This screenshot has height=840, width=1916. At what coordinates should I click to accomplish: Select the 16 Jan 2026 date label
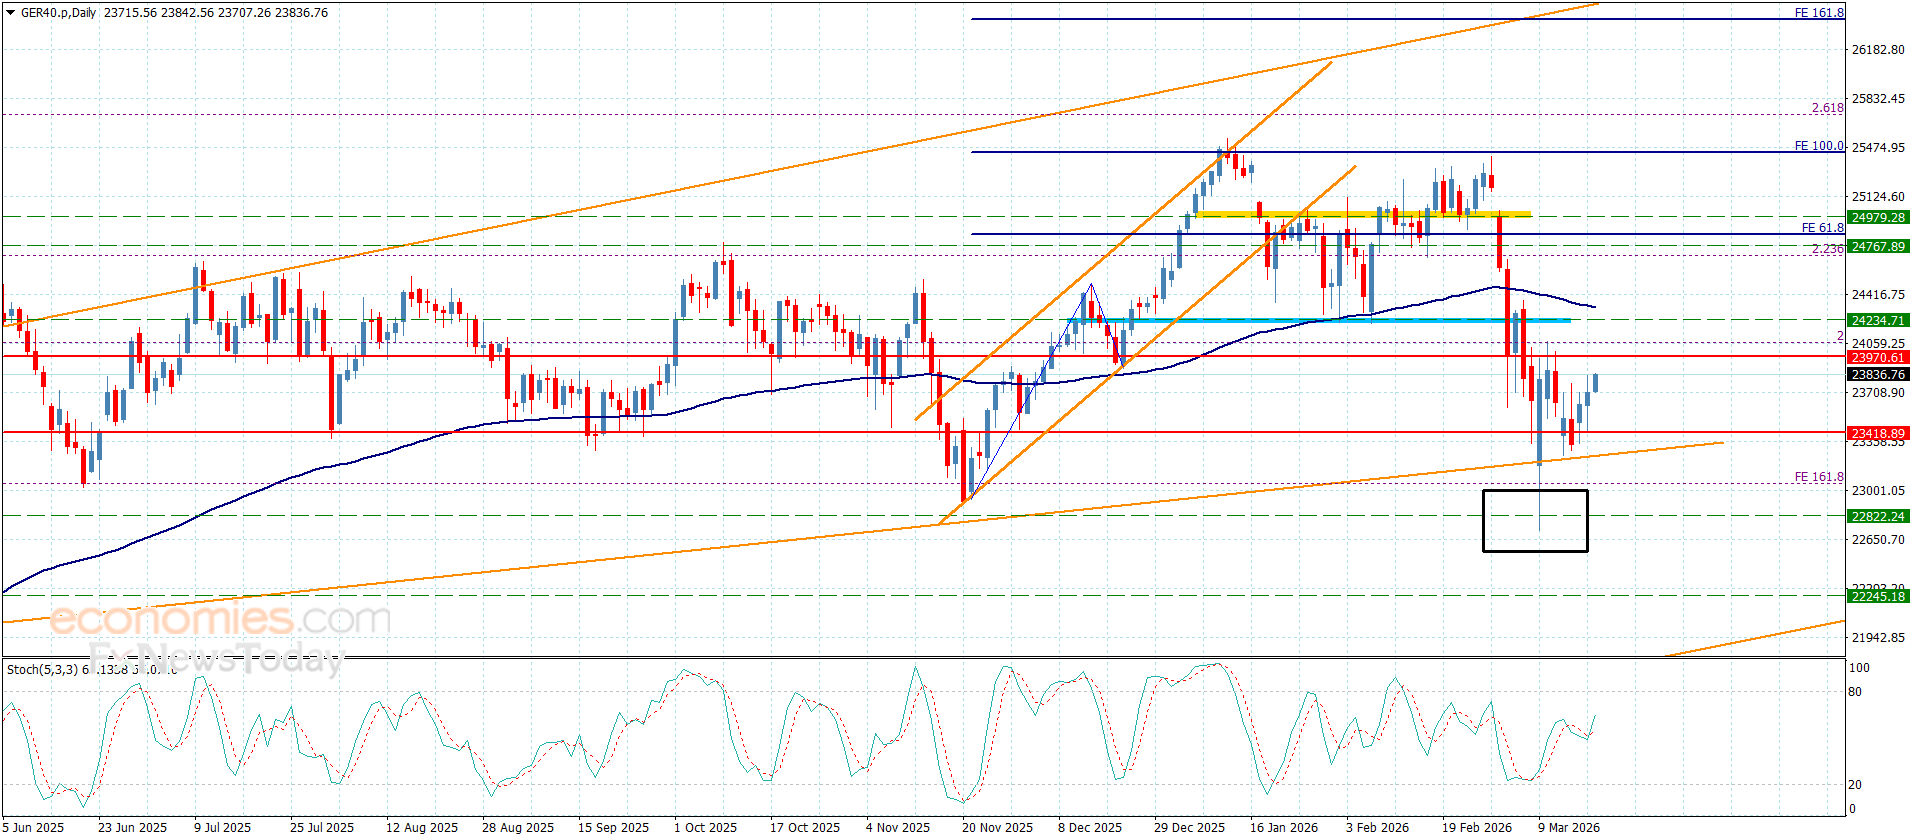click(x=1283, y=828)
